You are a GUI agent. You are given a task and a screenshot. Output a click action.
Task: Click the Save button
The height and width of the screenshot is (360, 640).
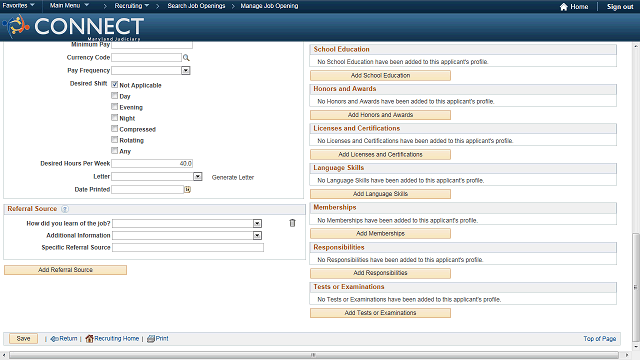click(23, 338)
